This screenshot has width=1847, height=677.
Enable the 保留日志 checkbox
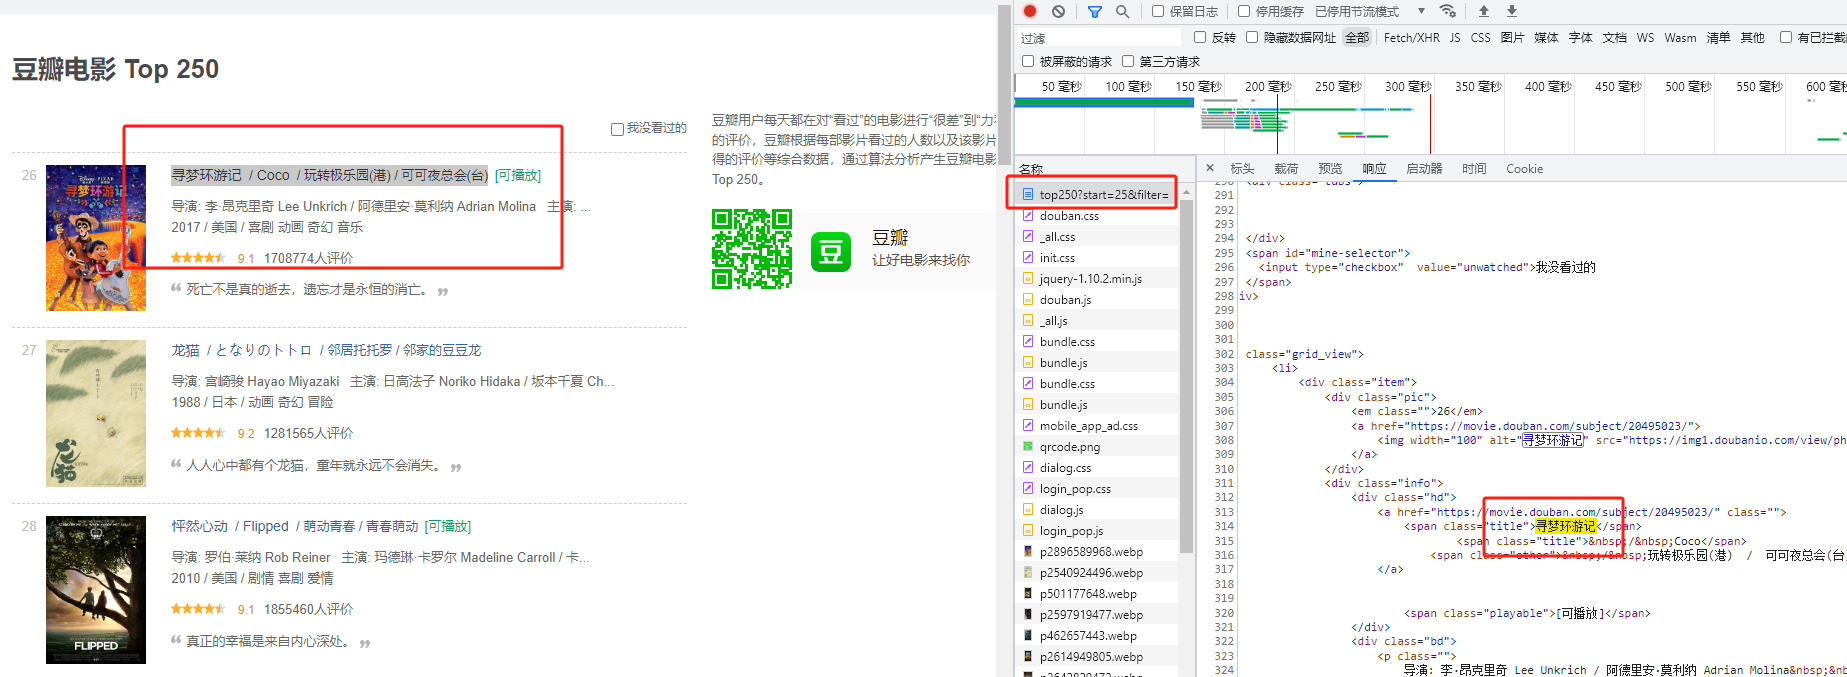click(1158, 12)
